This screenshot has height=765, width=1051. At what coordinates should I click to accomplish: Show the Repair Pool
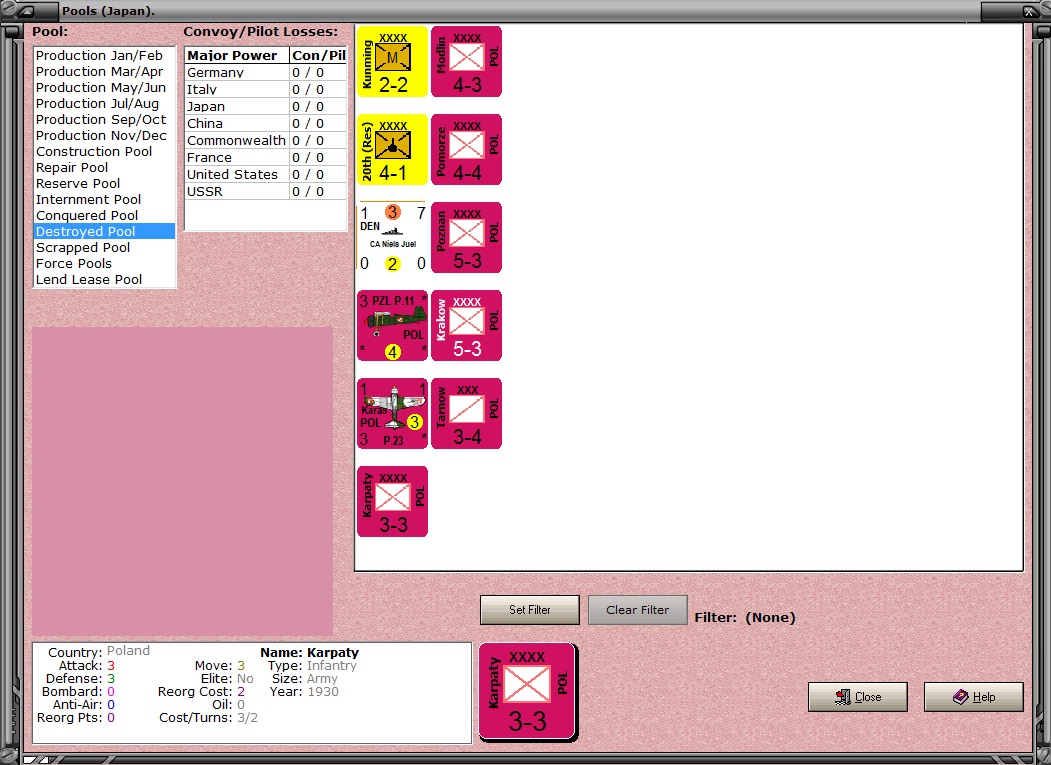105,168
